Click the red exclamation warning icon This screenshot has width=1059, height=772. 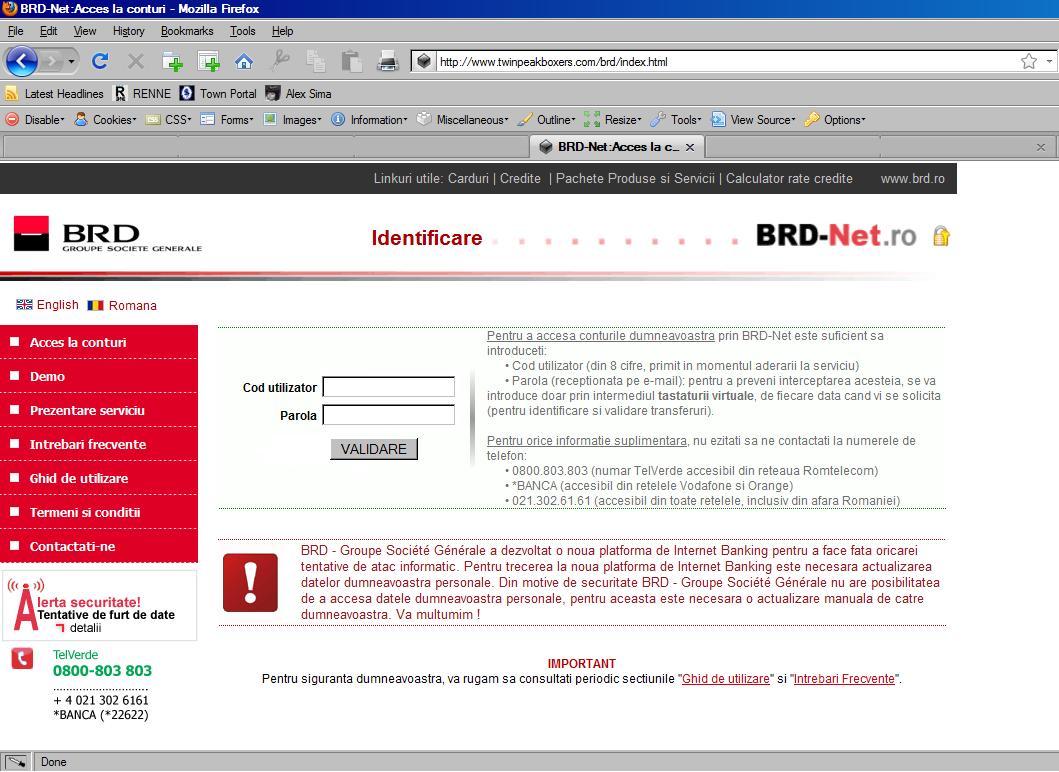point(250,582)
